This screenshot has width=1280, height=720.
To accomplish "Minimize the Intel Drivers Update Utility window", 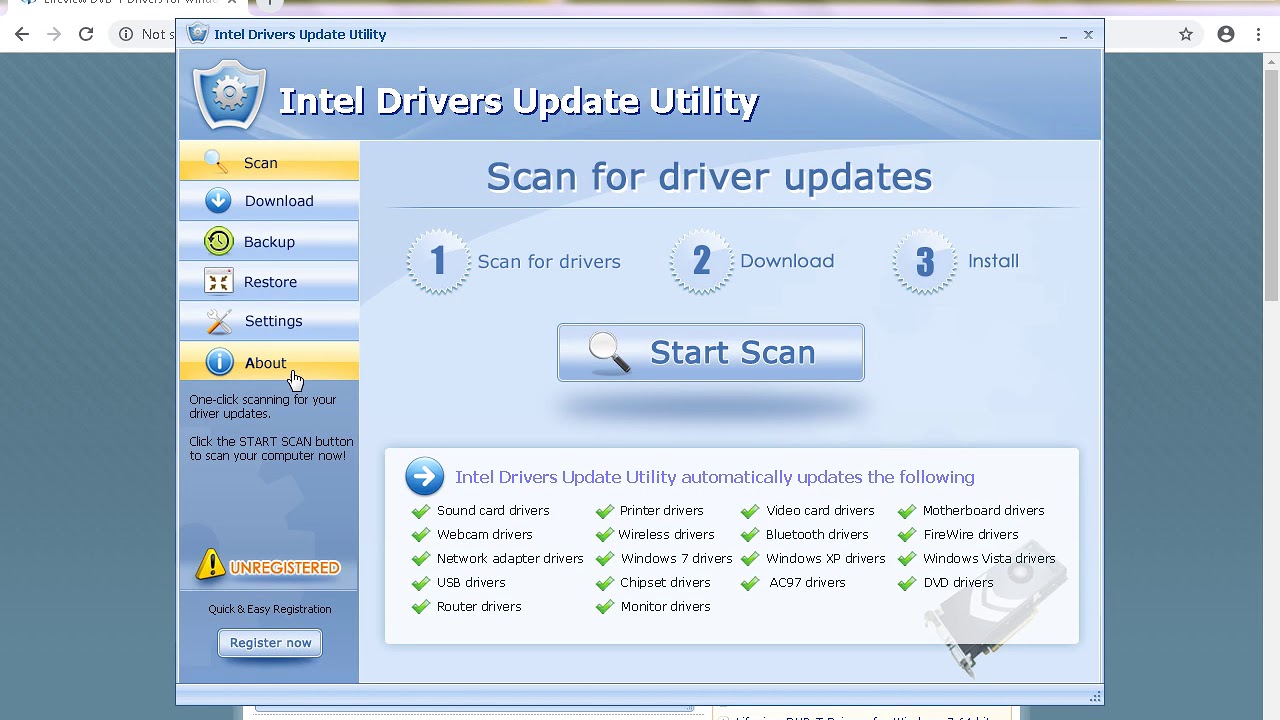I will pos(1063,35).
